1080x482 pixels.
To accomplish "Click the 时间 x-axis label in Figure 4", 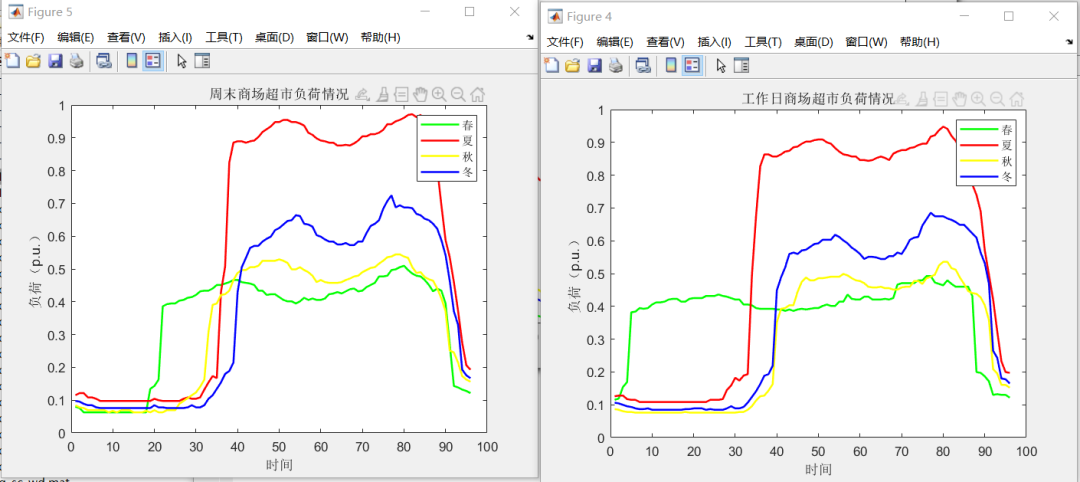I will 818,470.
